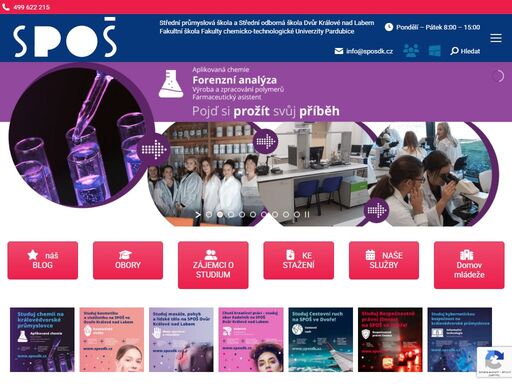Select the last slider dot
The width and height of the screenshot is (512, 384).
(x=297, y=214)
